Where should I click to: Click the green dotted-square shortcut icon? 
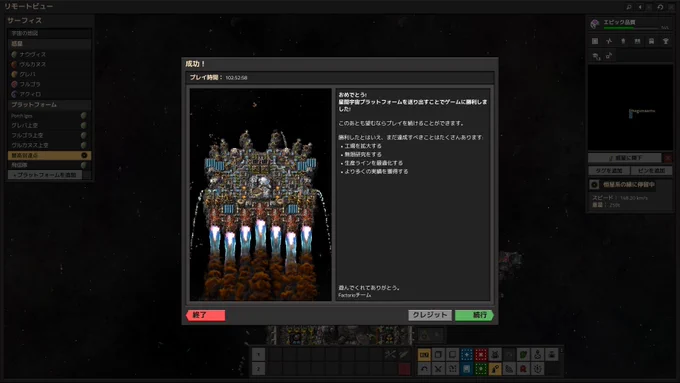[x=481, y=369]
